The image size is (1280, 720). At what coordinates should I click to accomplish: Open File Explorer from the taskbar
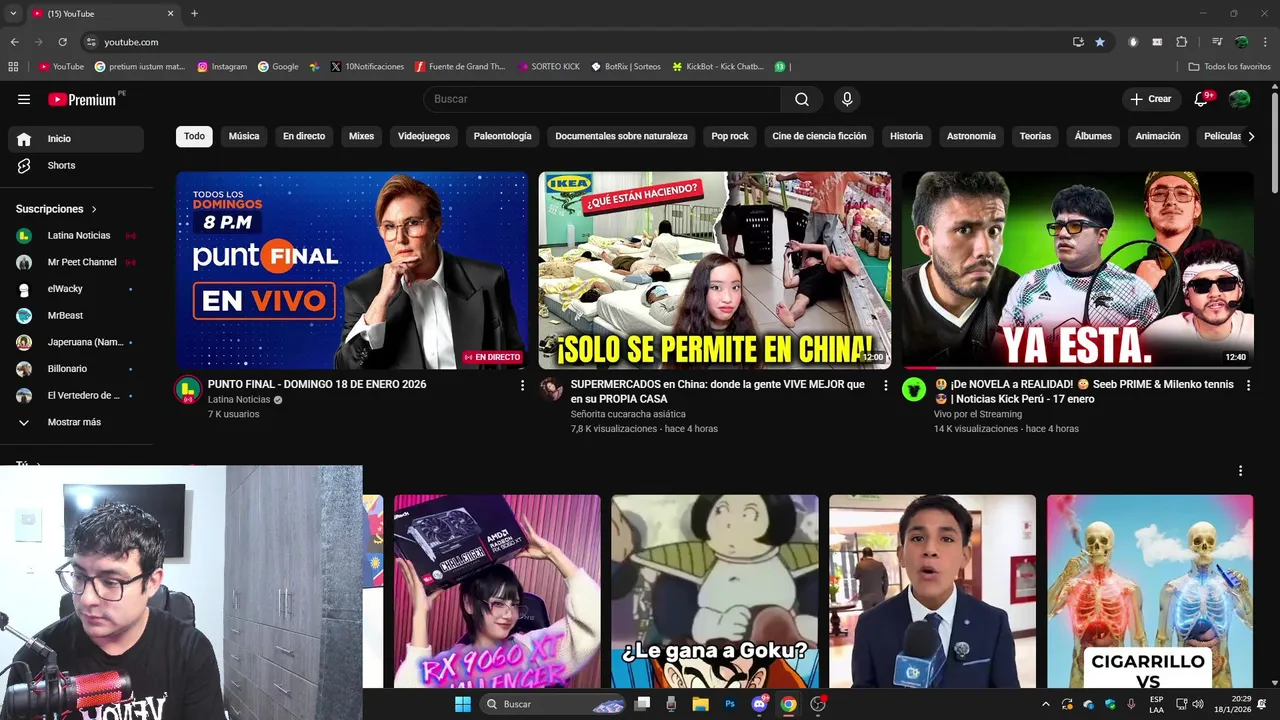coord(701,704)
